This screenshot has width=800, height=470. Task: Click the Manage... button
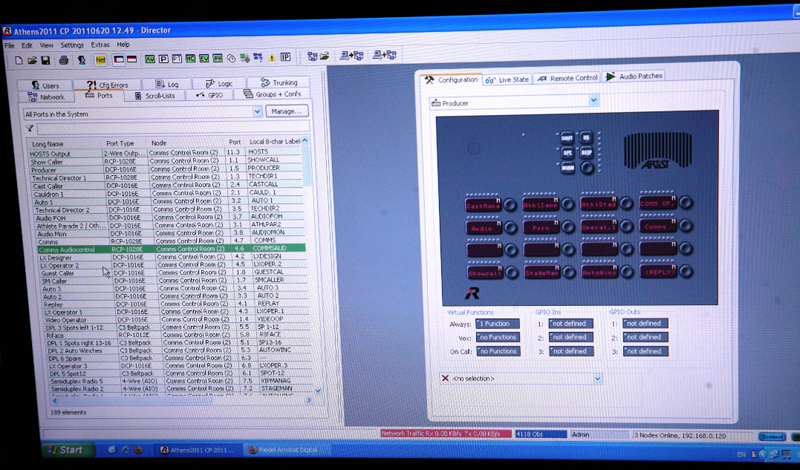point(286,111)
